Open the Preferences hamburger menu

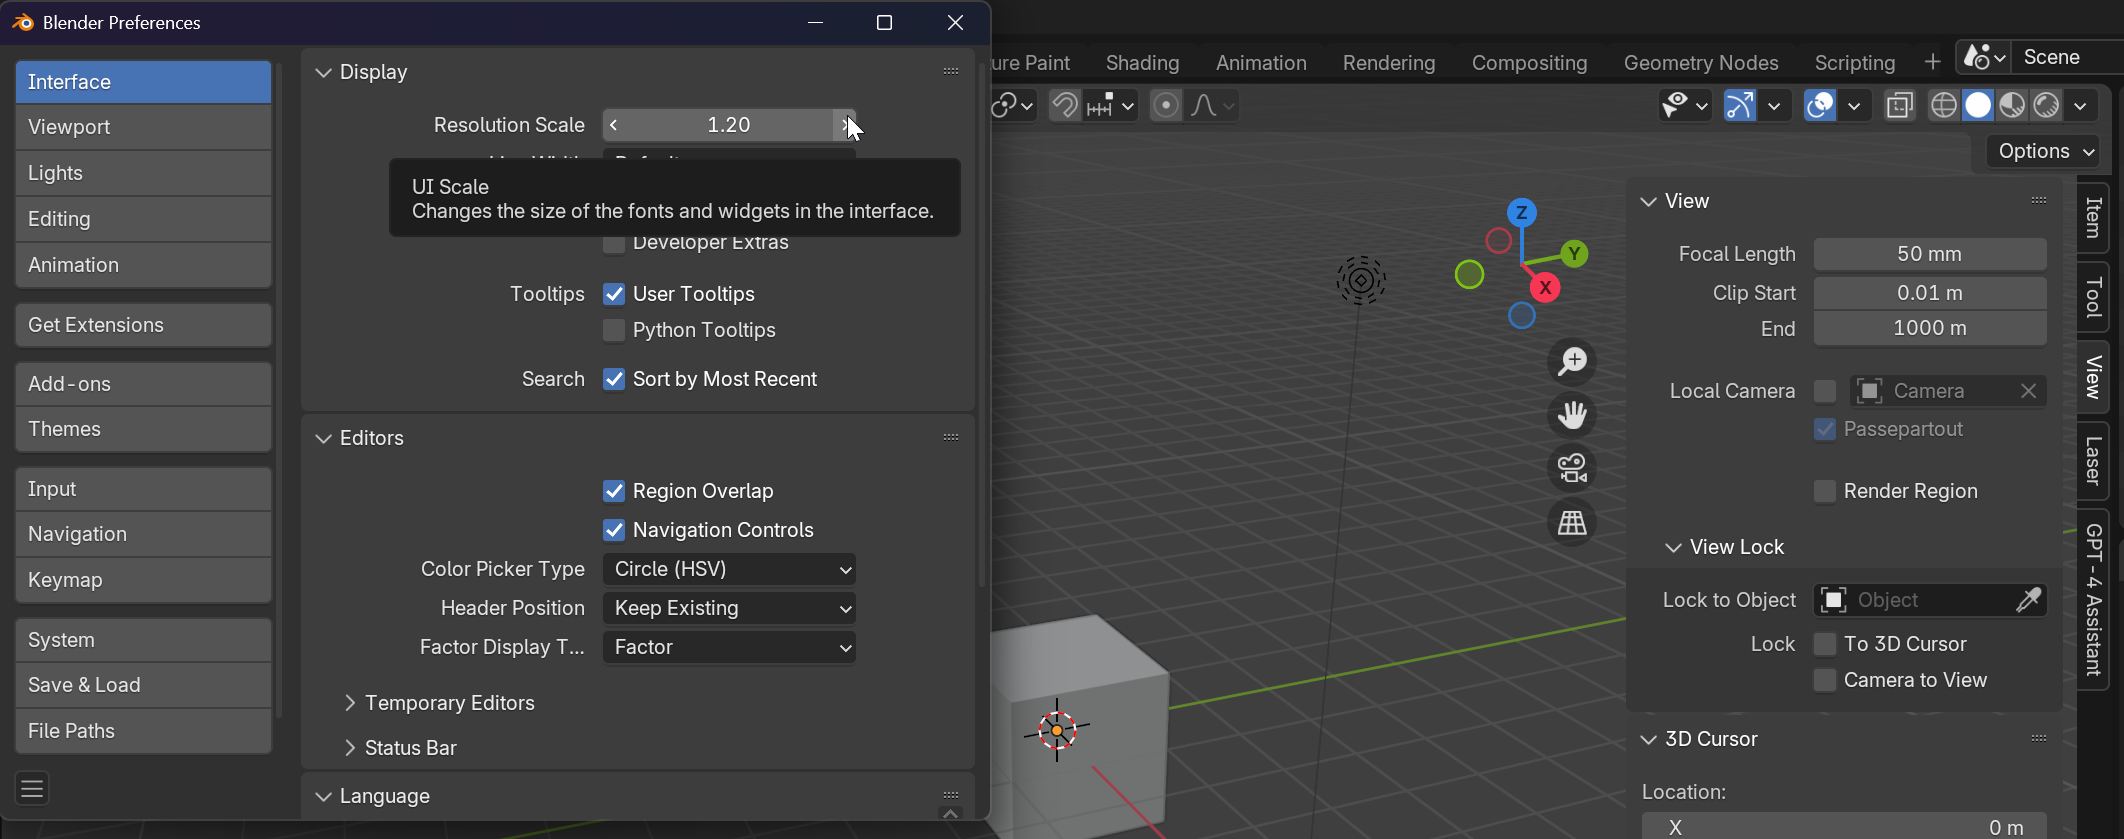(x=32, y=789)
